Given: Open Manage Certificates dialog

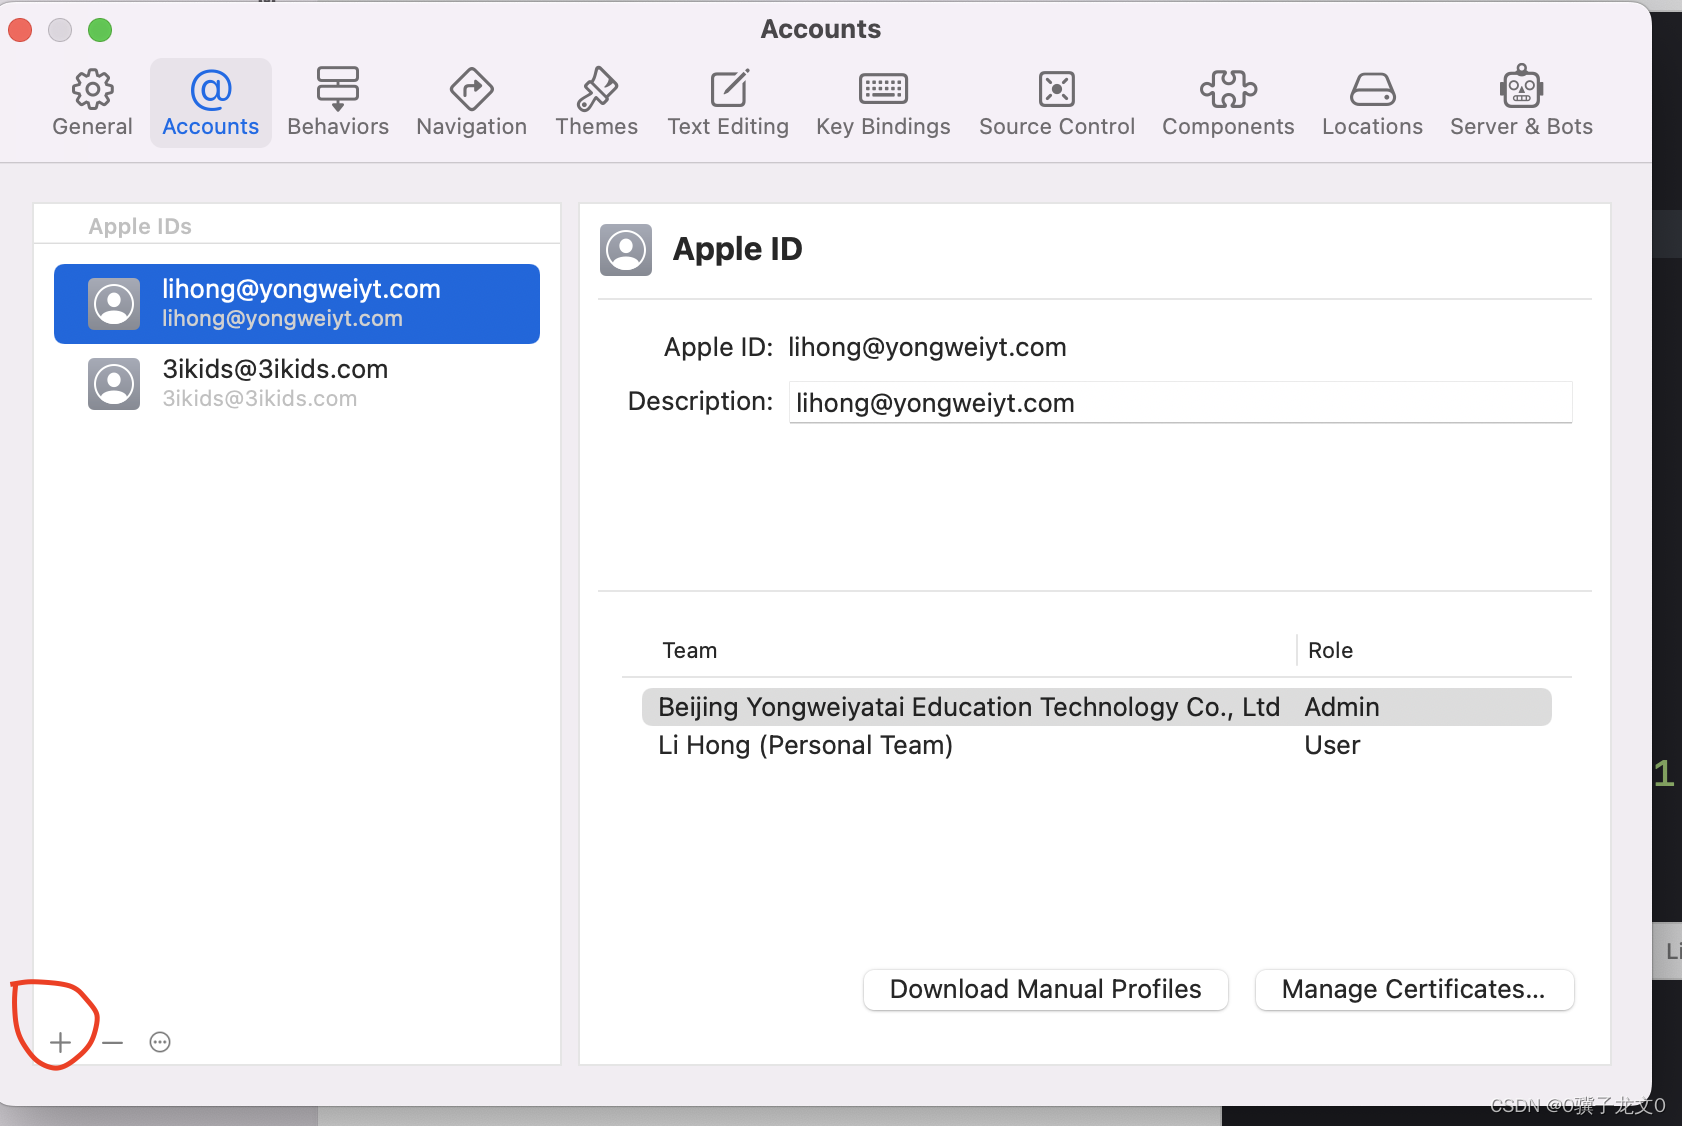Looking at the screenshot, I should [1413, 989].
